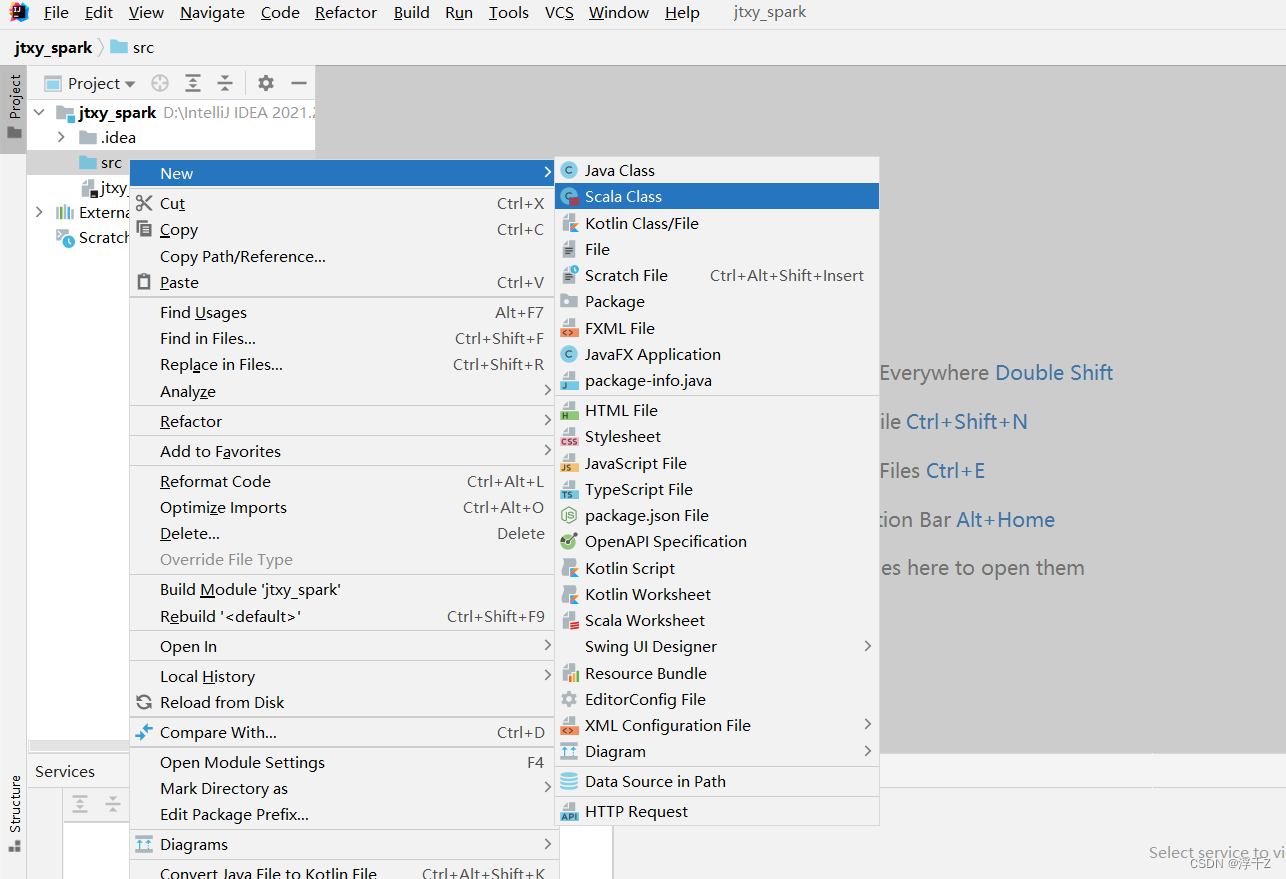
Task: Select Reformat Code menu entry
Action: tap(343, 481)
